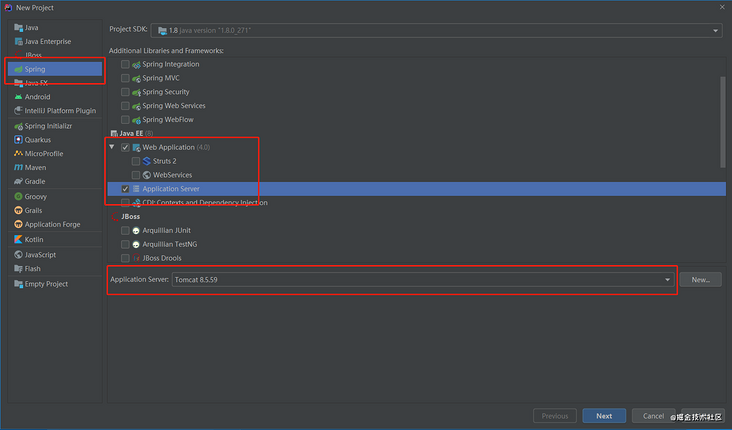The image size is (732, 430).
Task: Select Maven project type
Action: (55, 167)
